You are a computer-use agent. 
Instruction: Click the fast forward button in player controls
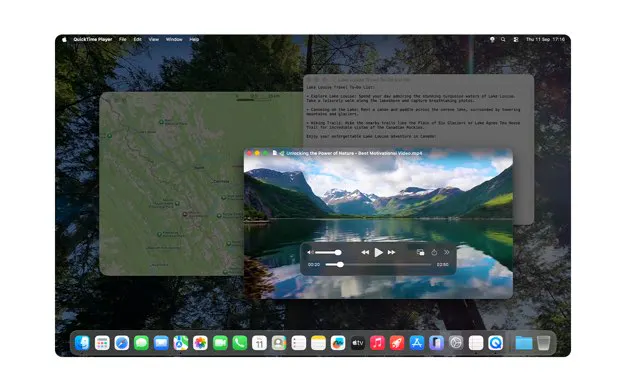pyautogui.click(x=392, y=252)
